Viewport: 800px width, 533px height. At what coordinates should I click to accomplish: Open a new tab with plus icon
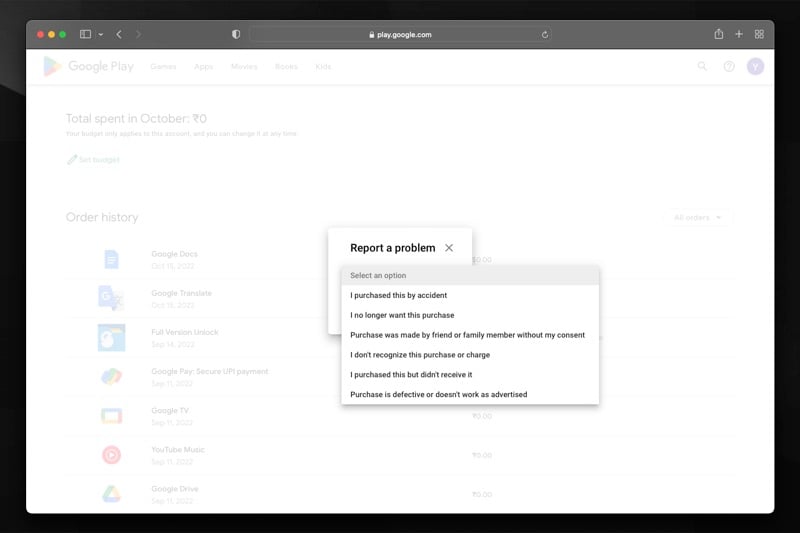click(x=739, y=34)
